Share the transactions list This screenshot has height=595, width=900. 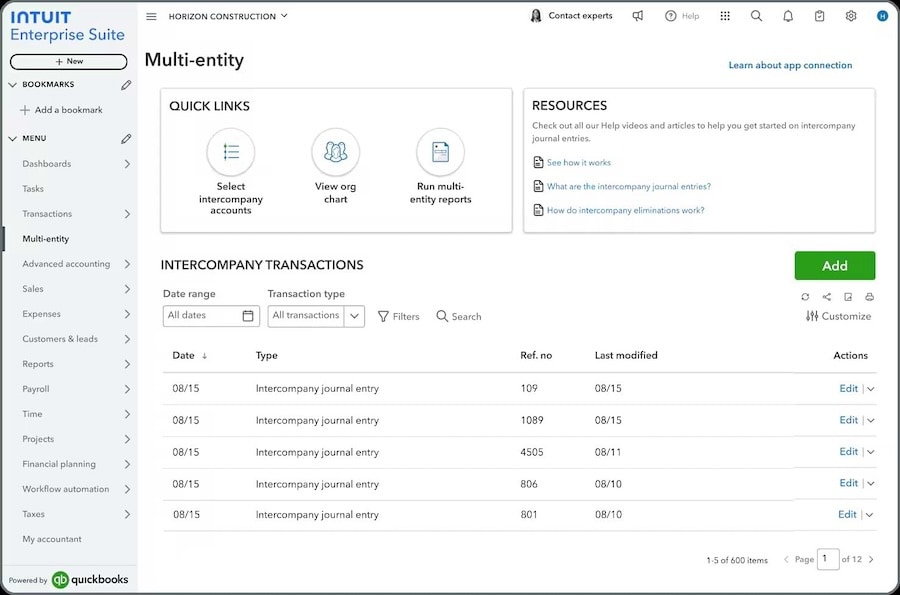(x=826, y=297)
